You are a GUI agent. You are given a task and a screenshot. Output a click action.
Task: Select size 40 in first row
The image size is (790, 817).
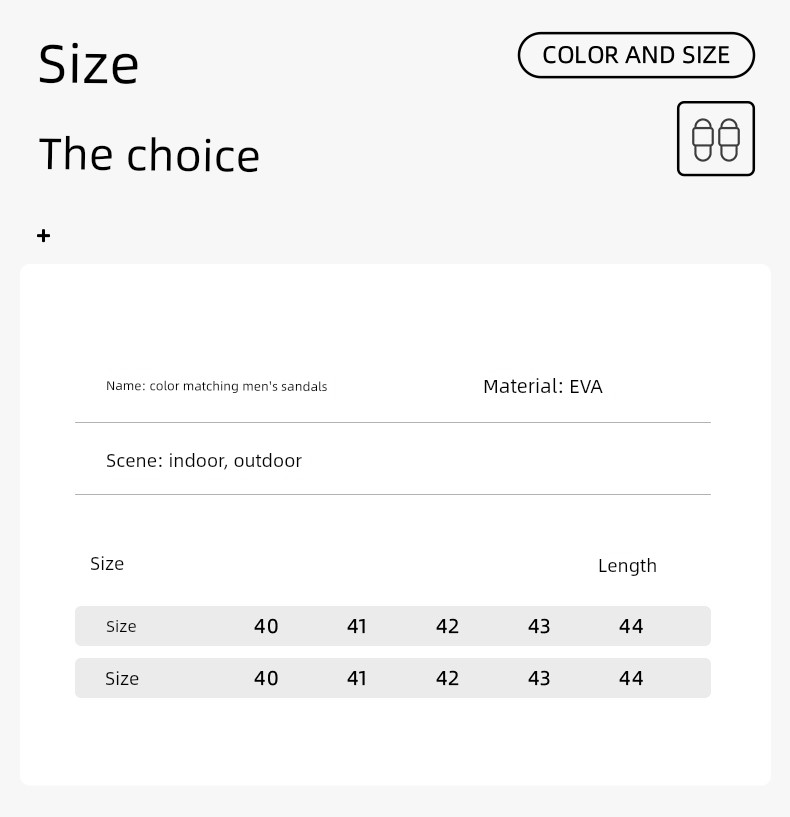pos(266,626)
